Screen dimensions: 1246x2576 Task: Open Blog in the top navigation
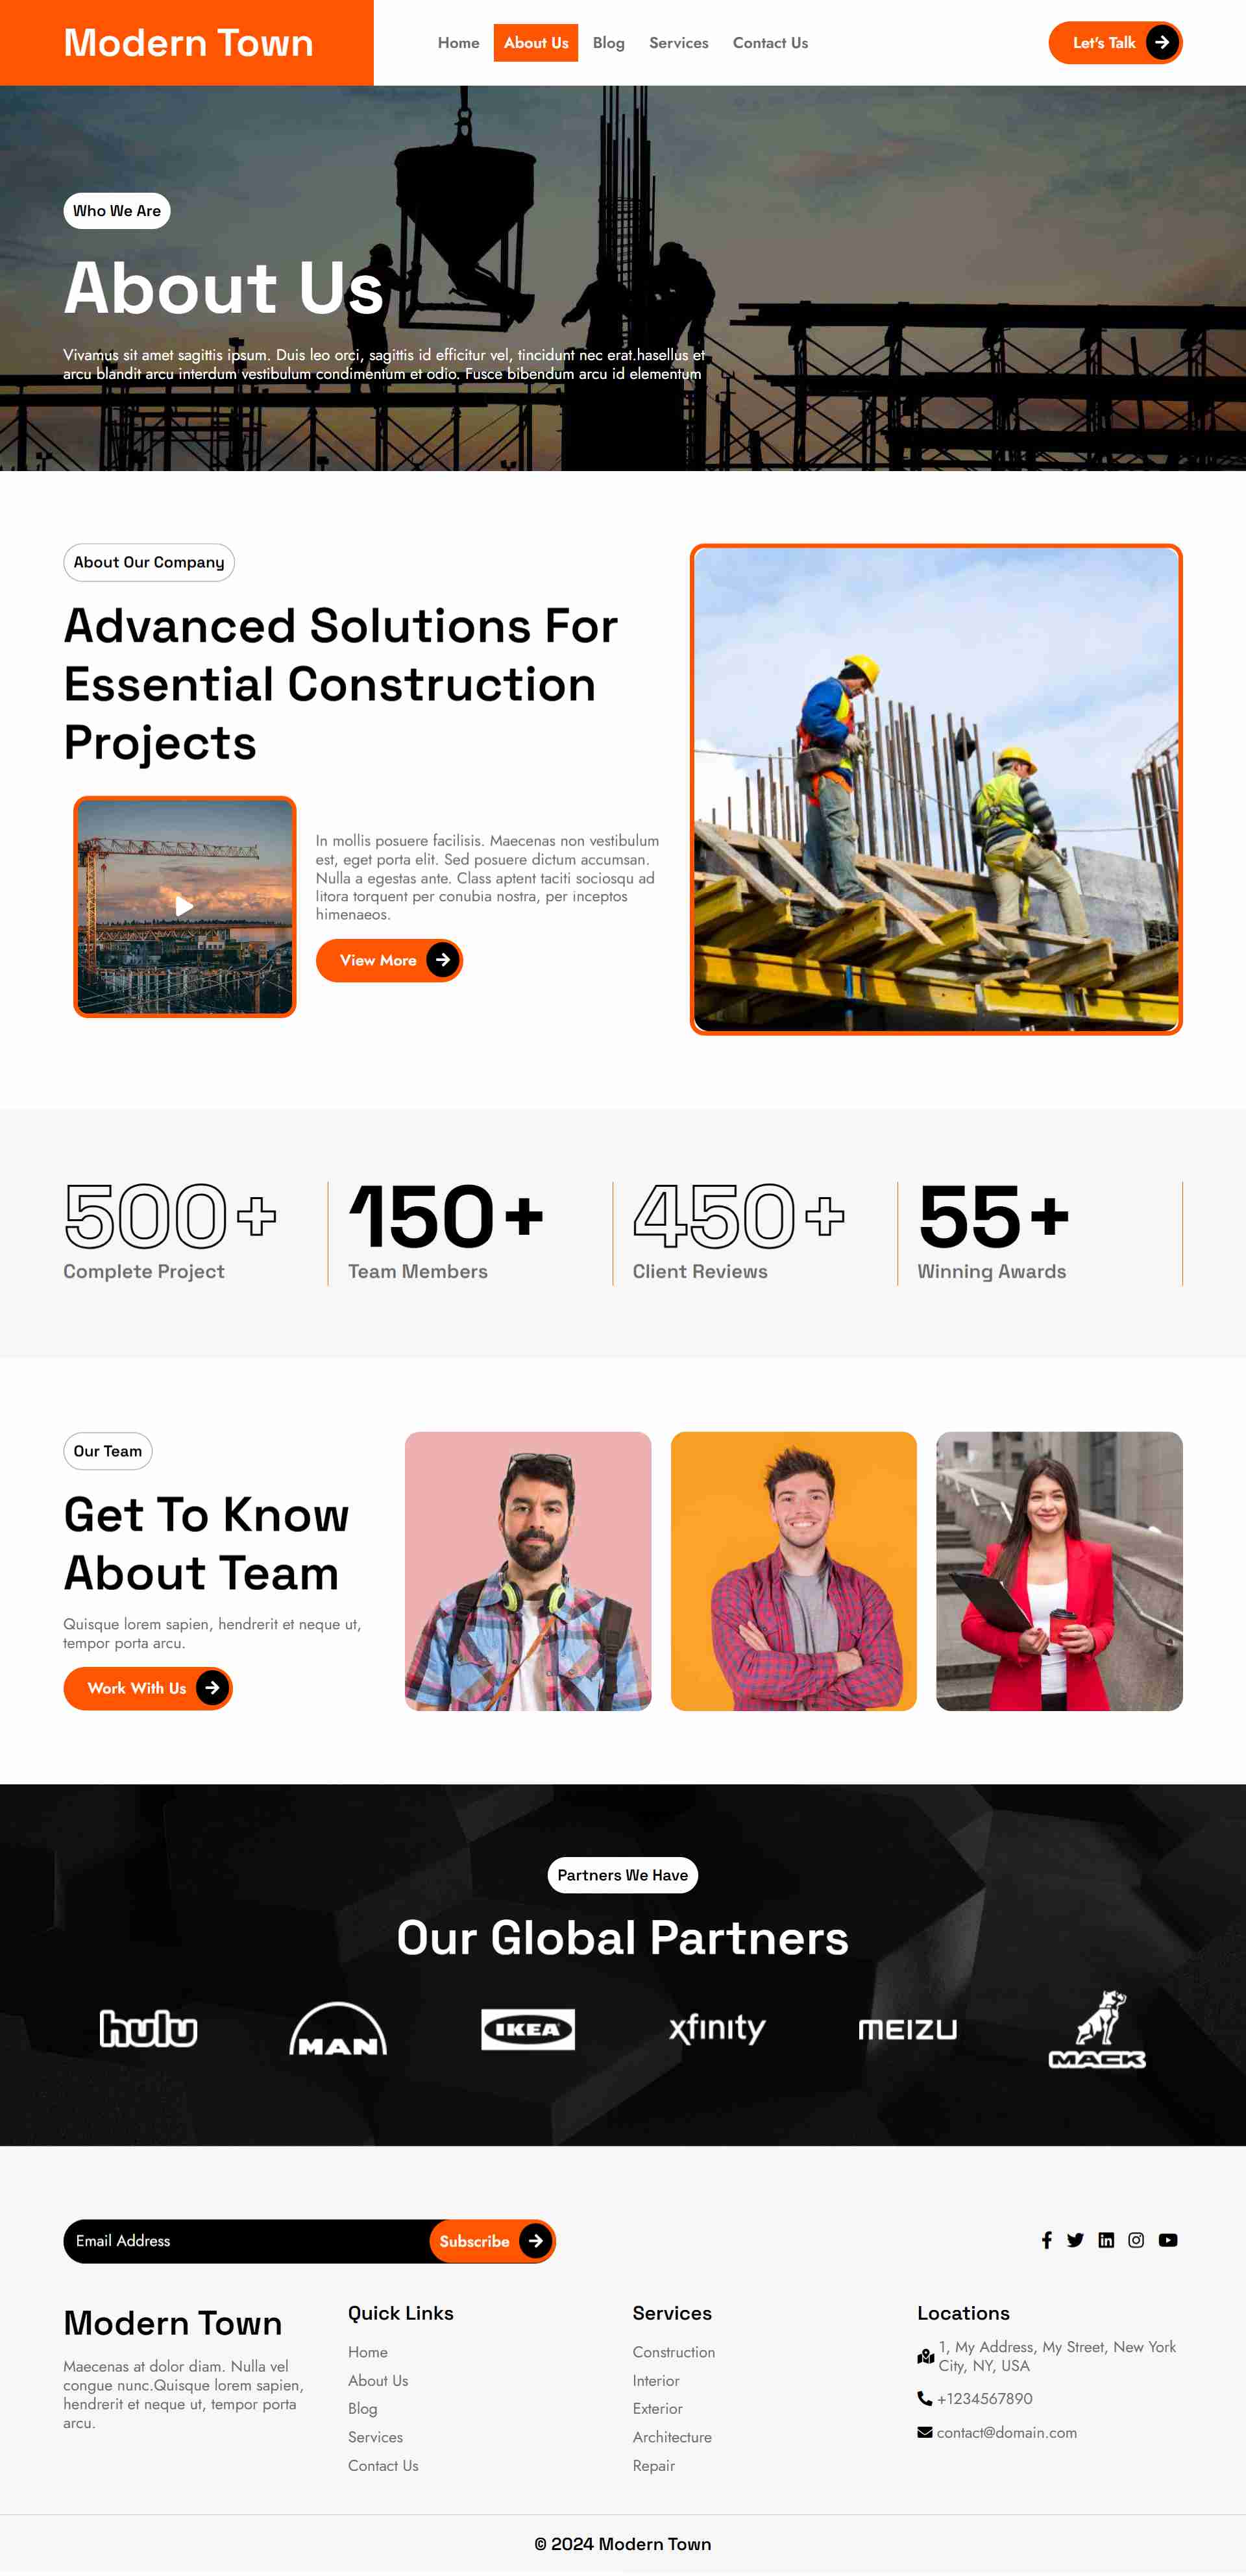click(x=608, y=43)
